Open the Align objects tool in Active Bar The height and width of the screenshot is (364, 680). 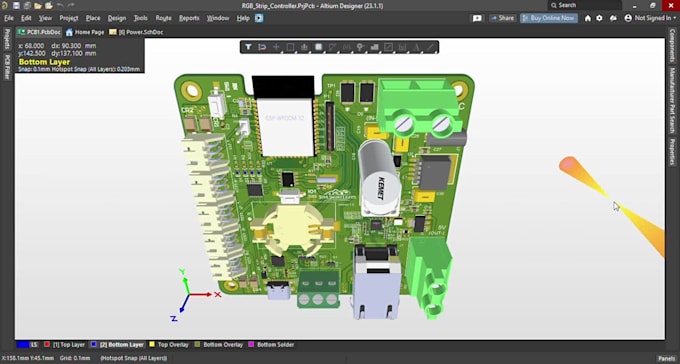304,47
